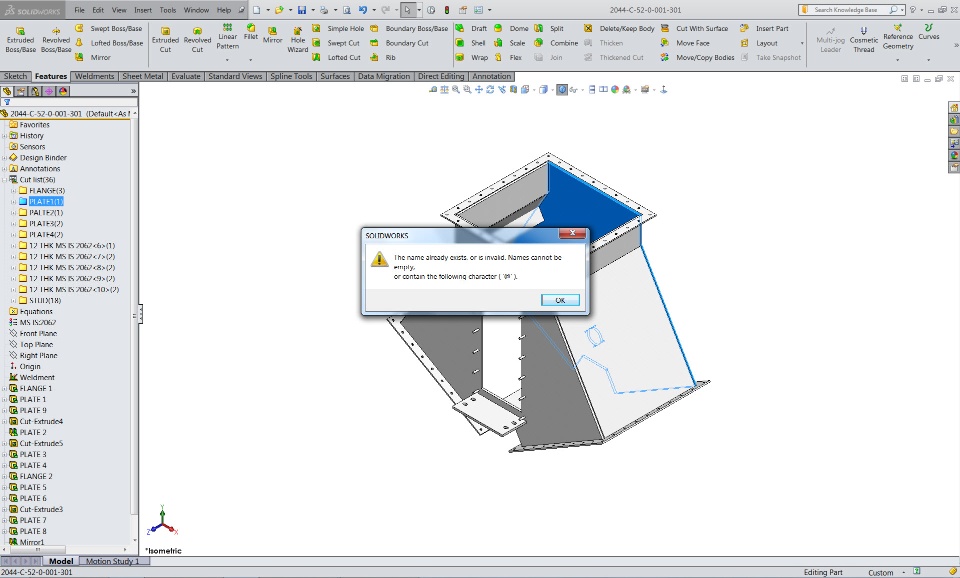Click Cut With Surface tool

[x=694, y=28]
